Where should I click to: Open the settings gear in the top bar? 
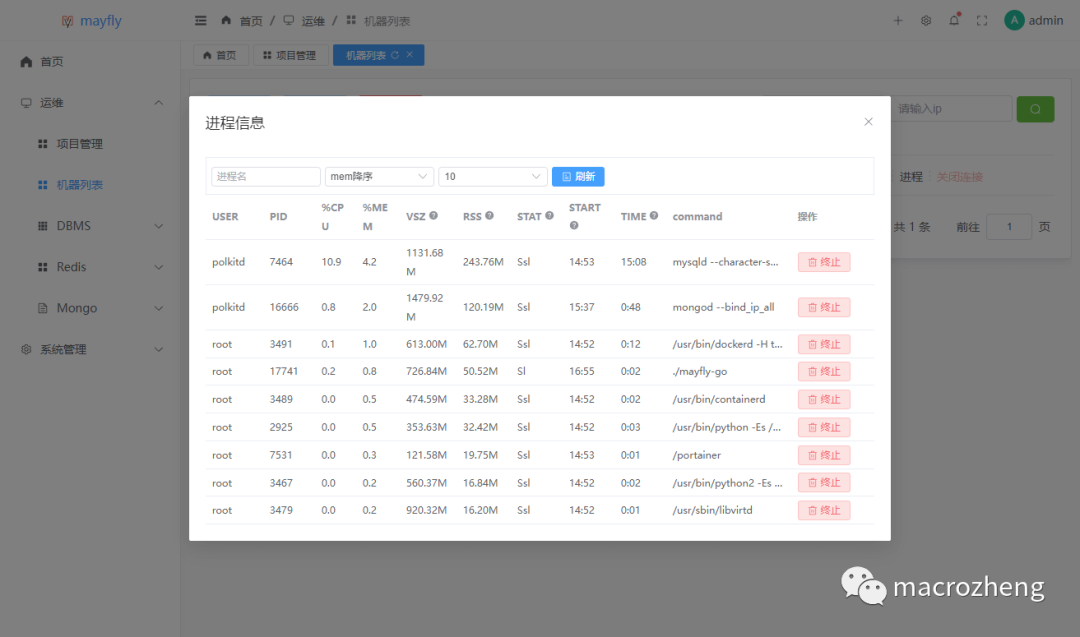(x=925, y=20)
